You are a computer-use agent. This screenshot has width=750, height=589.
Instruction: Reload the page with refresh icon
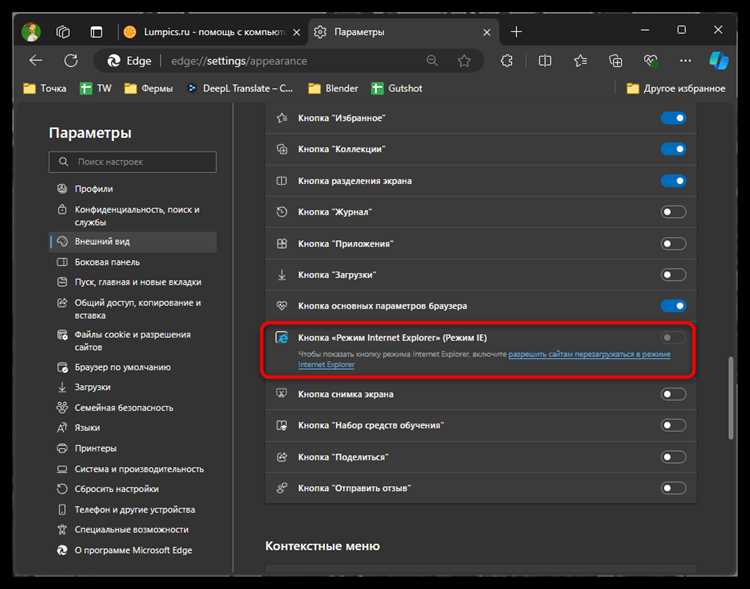[71, 61]
